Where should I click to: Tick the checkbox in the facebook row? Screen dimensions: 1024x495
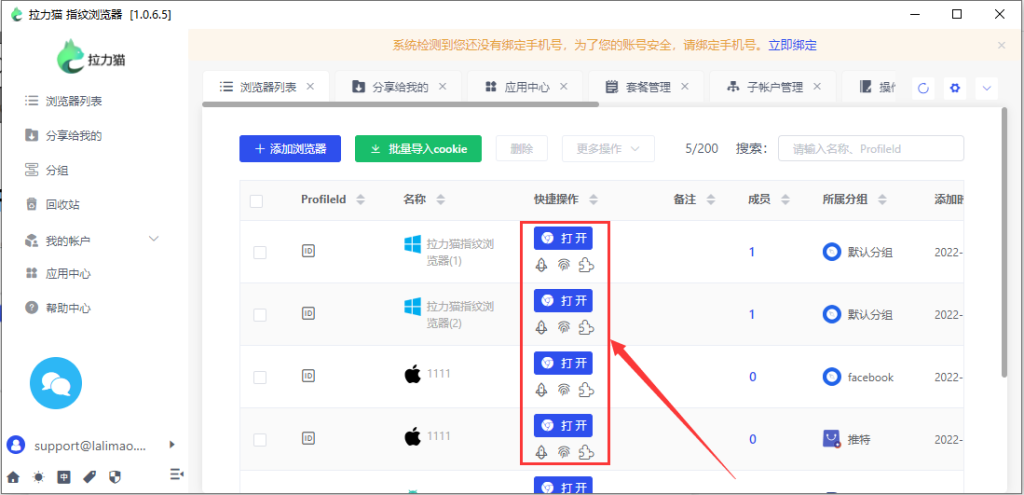(260, 377)
